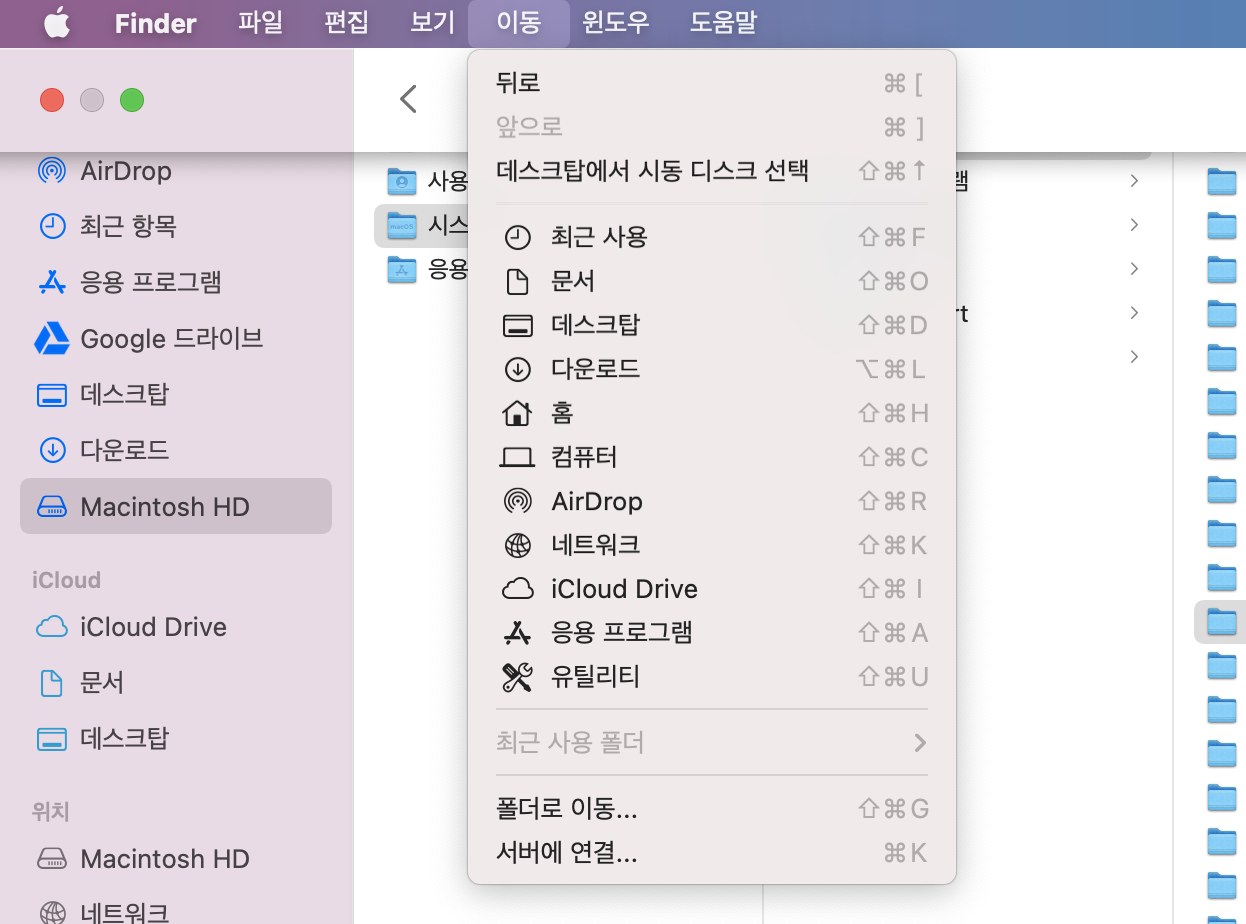Click the 응용 프로그램 icon in 이동 menu
Viewport: 1246px width, 924px height.
517,633
